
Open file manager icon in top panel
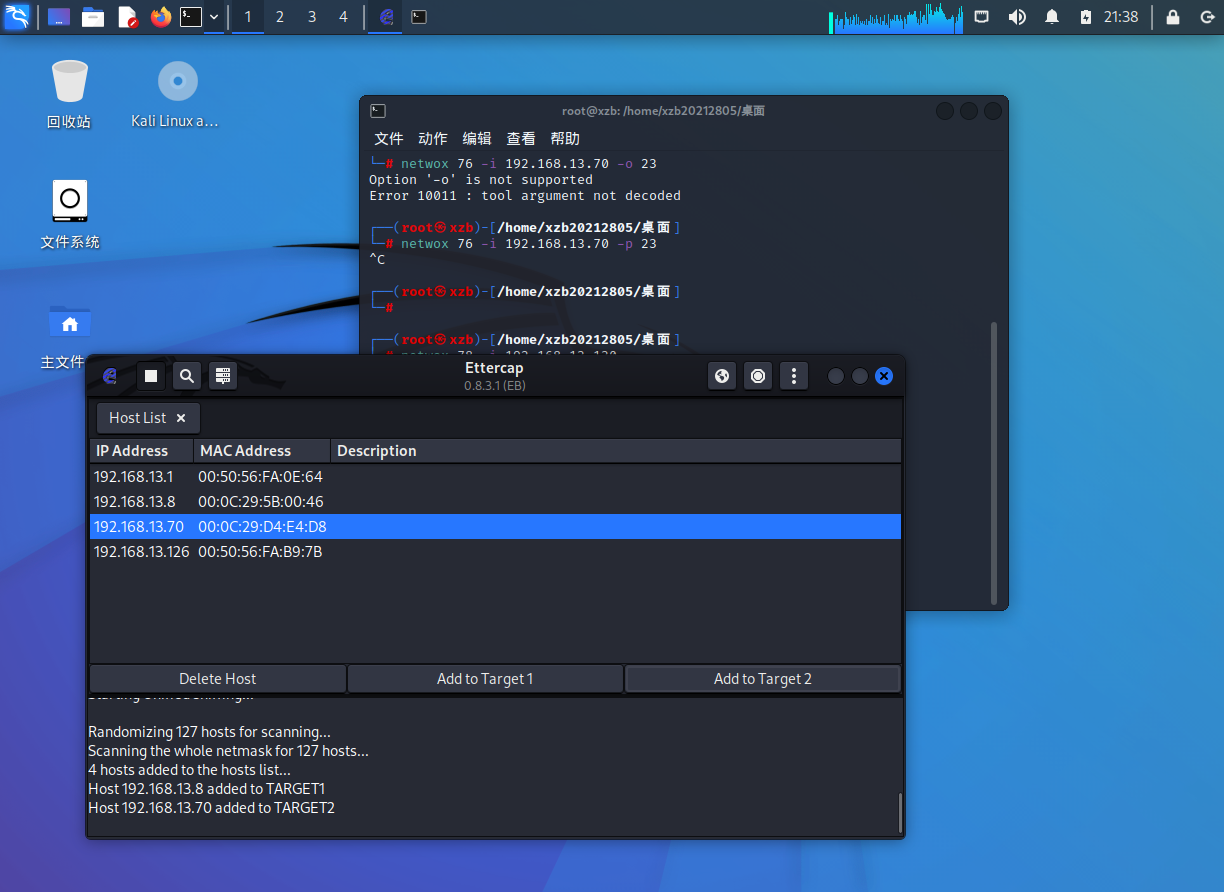(93, 17)
